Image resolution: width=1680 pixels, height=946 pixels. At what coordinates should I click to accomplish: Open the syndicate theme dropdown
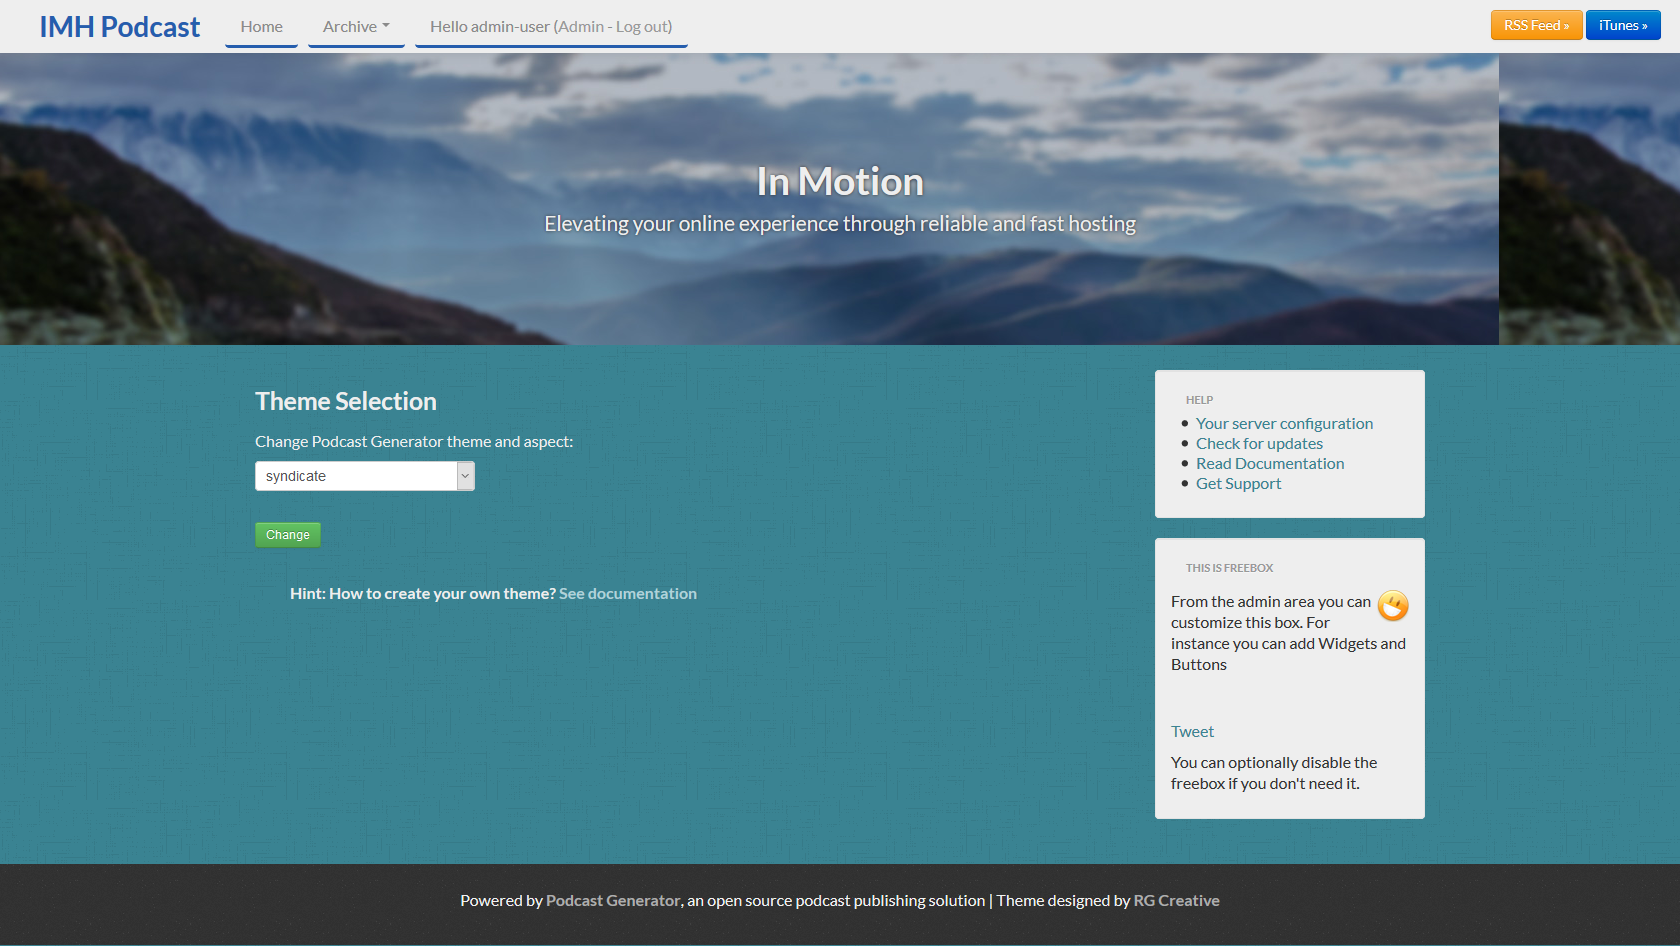[x=356, y=476]
